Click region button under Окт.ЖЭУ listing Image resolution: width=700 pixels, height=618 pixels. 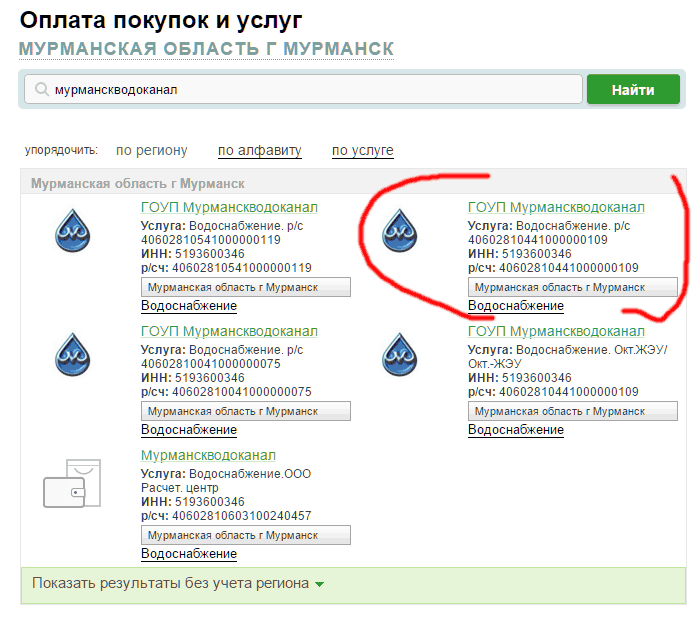(573, 411)
